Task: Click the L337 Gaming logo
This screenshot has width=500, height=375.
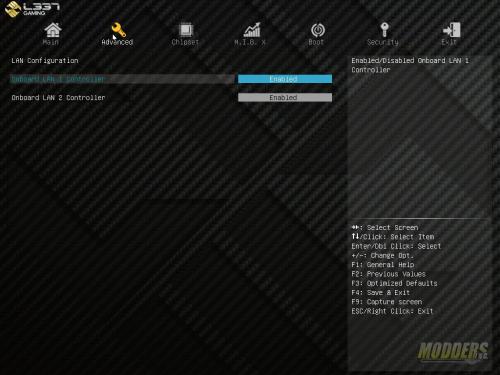Action: click(x=32, y=9)
